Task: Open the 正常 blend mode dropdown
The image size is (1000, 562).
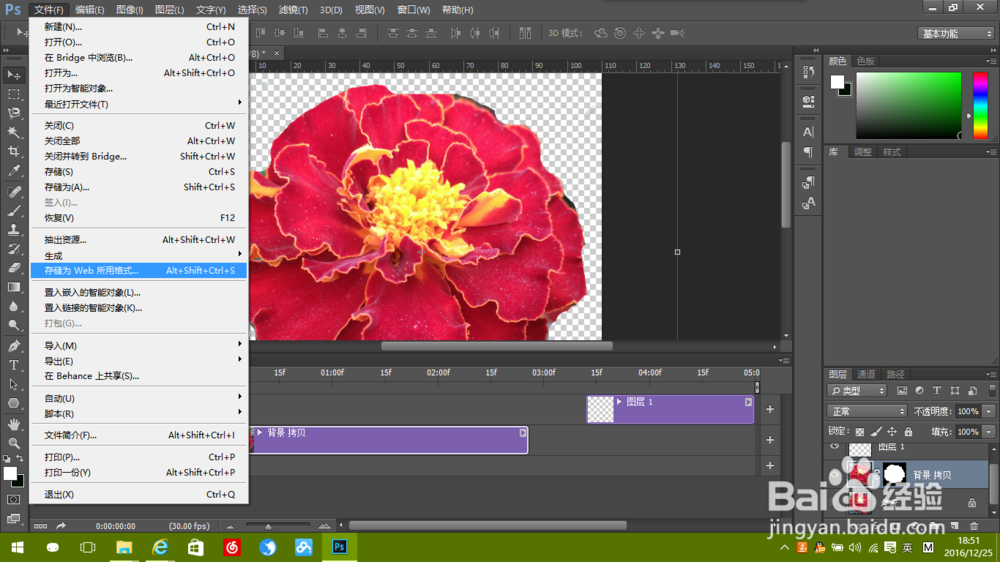Action: [x=867, y=411]
